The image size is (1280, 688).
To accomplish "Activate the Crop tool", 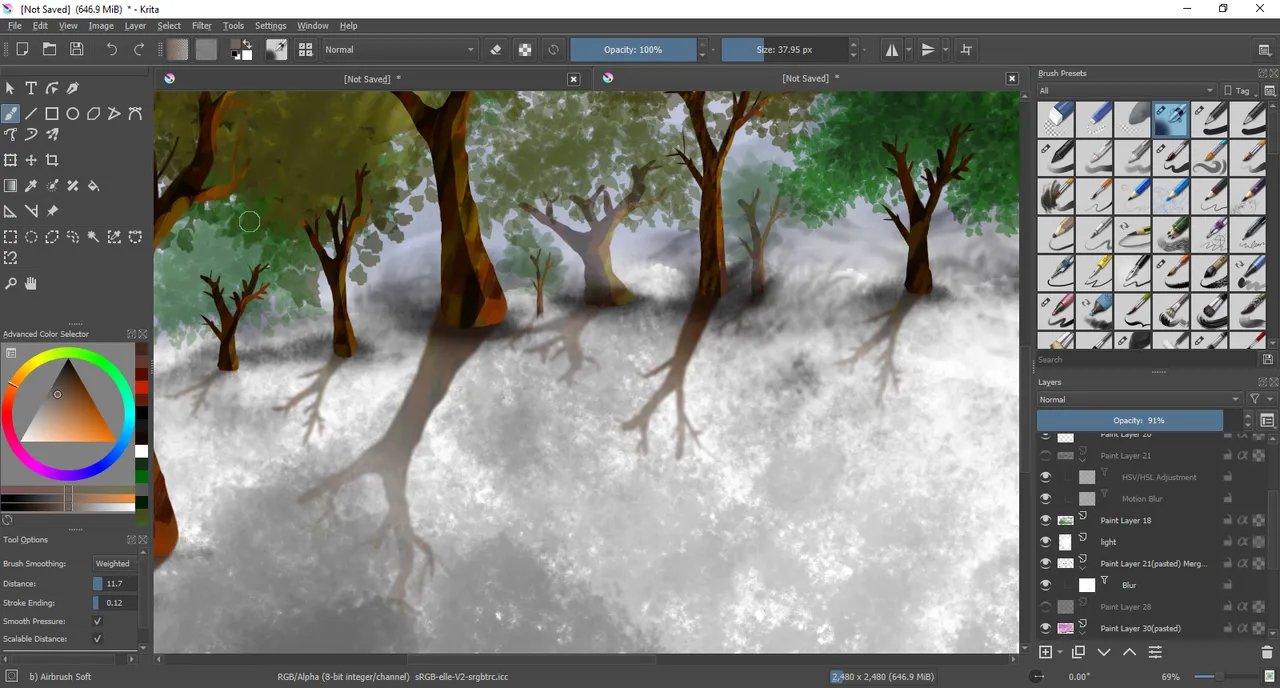I will [x=52, y=160].
